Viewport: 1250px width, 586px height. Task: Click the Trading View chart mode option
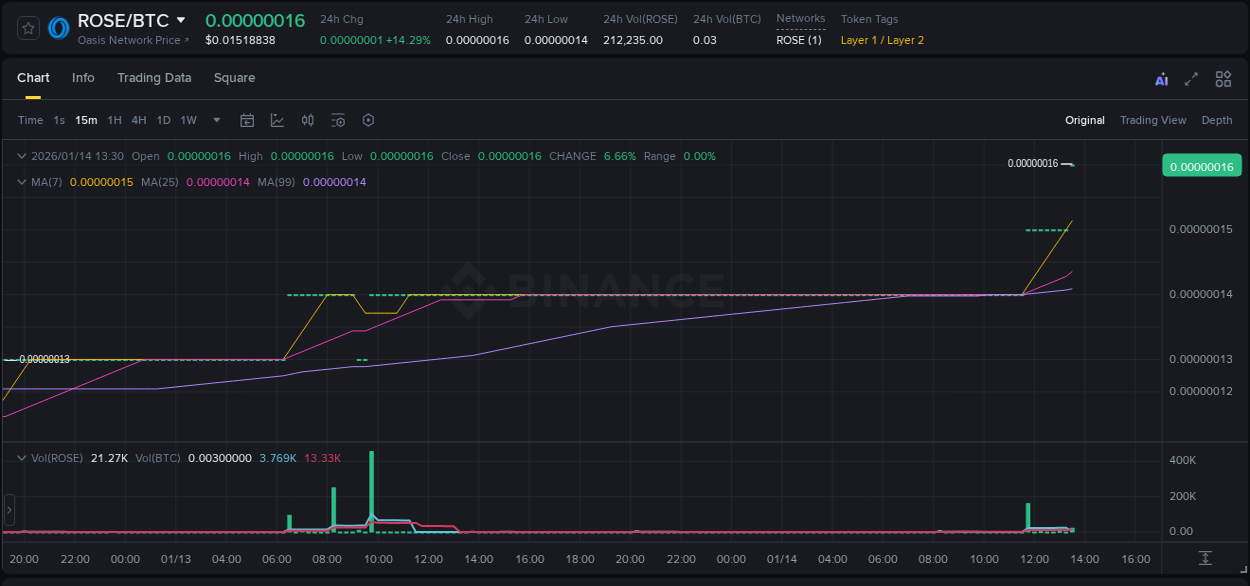coord(1153,120)
